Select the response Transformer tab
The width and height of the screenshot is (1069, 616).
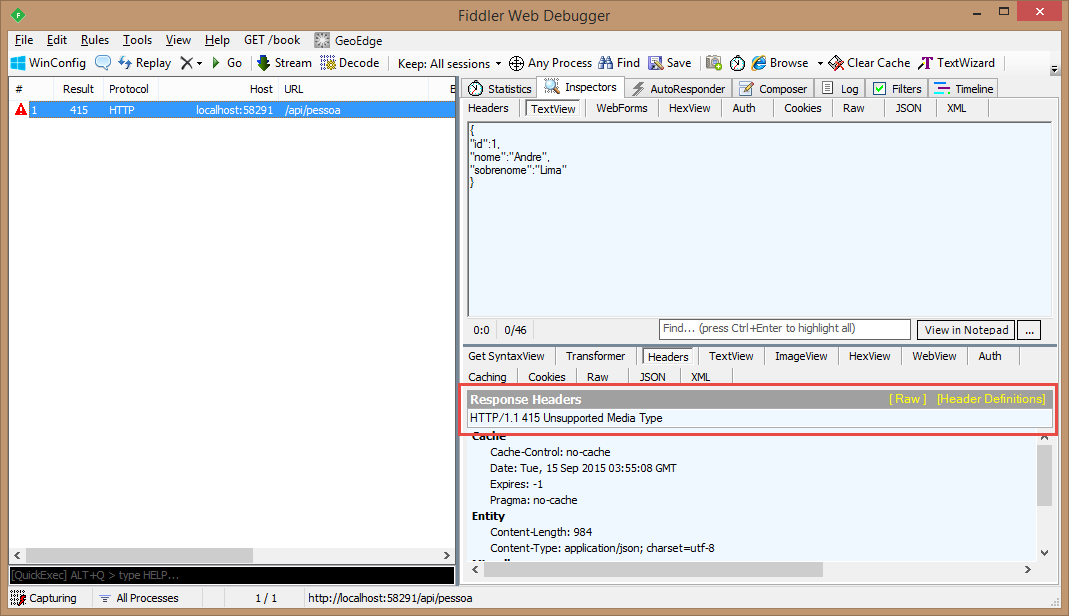[595, 356]
